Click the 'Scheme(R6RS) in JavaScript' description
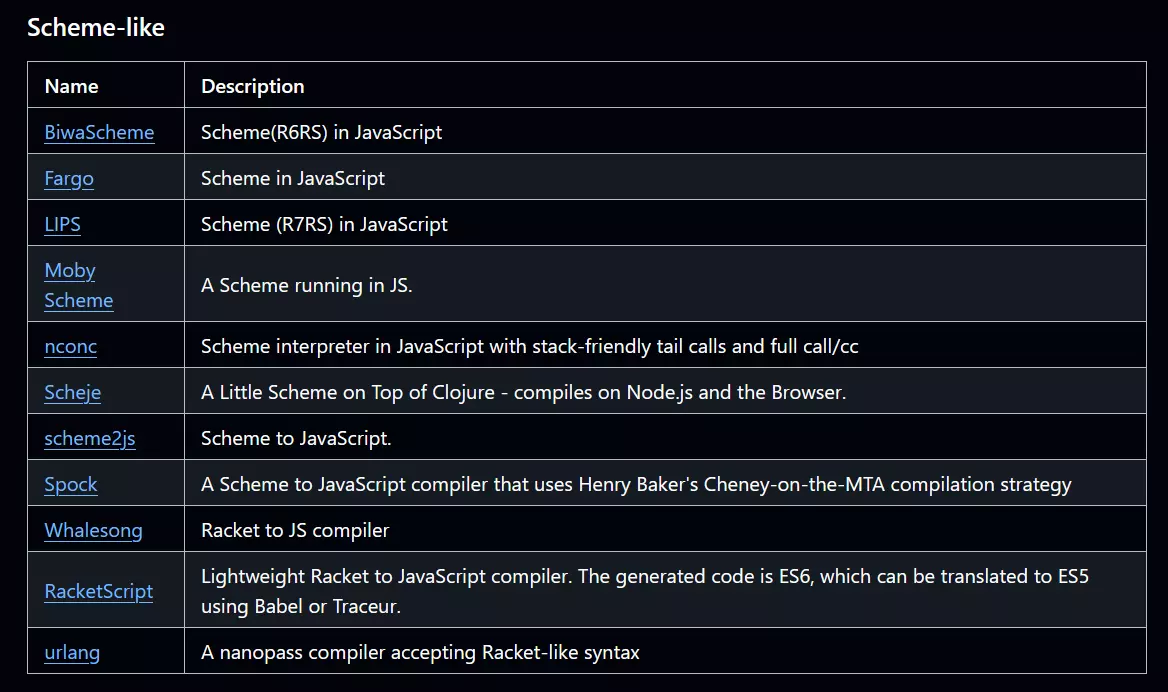Image resolution: width=1168 pixels, height=692 pixels. click(x=321, y=132)
